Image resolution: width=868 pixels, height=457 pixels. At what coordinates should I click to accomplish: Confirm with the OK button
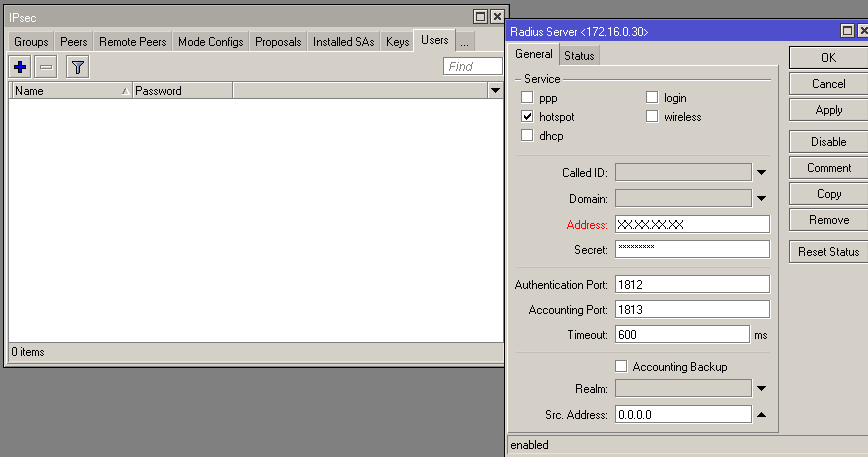tap(828, 58)
